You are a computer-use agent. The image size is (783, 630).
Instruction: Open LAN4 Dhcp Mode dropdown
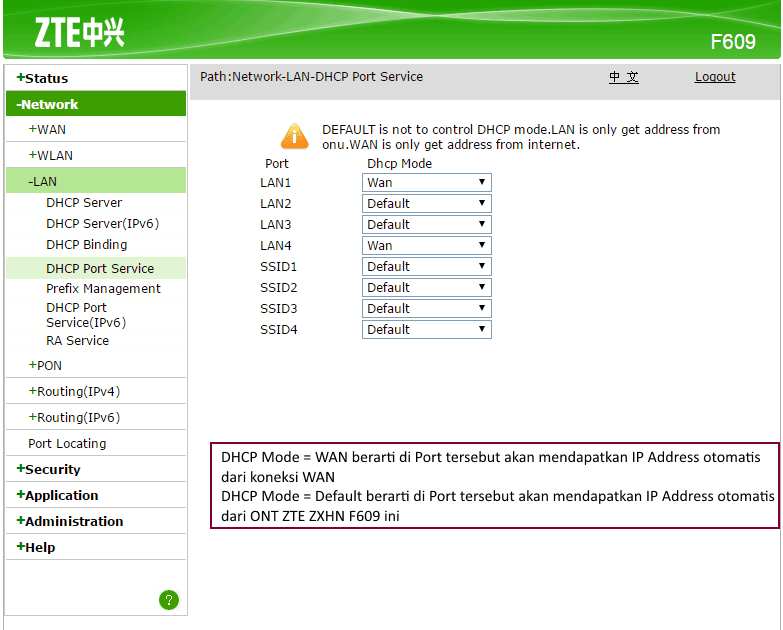(x=426, y=246)
